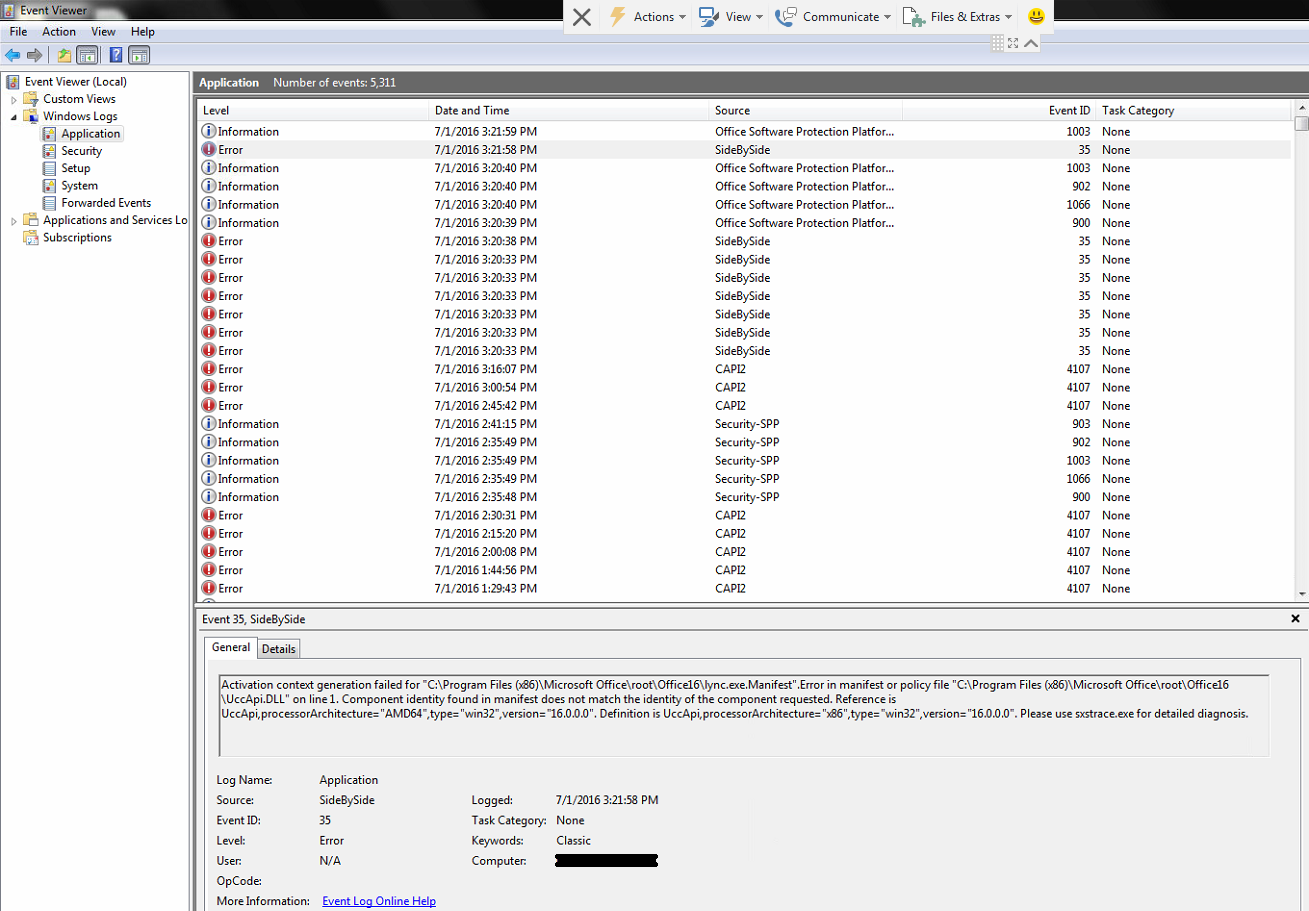This screenshot has width=1309, height=911.
Task: Collapse the Windows Logs tree node
Action: pos(14,117)
